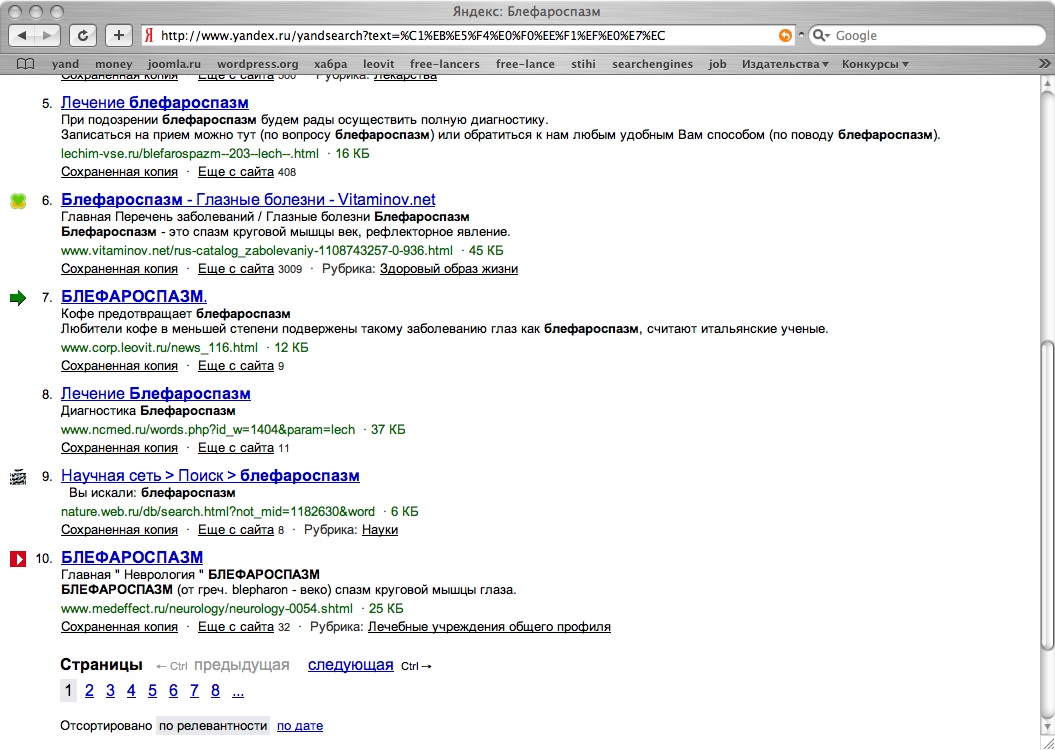Open rubric 'Лечебные учреждения общего профиля'
The width and height of the screenshot is (1055, 750).
[x=489, y=627]
